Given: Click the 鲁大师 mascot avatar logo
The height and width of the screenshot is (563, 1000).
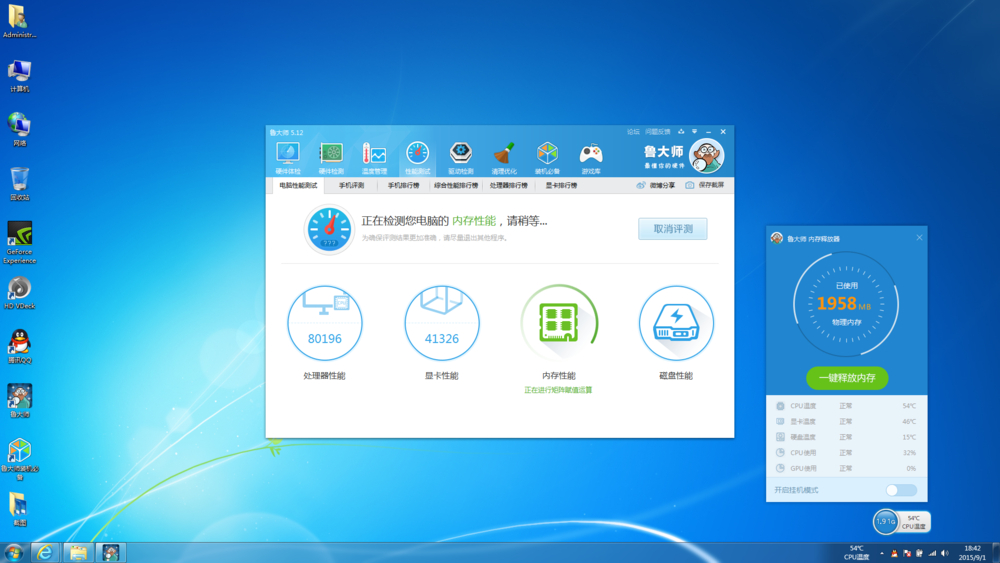Looking at the screenshot, I should click(x=707, y=156).
